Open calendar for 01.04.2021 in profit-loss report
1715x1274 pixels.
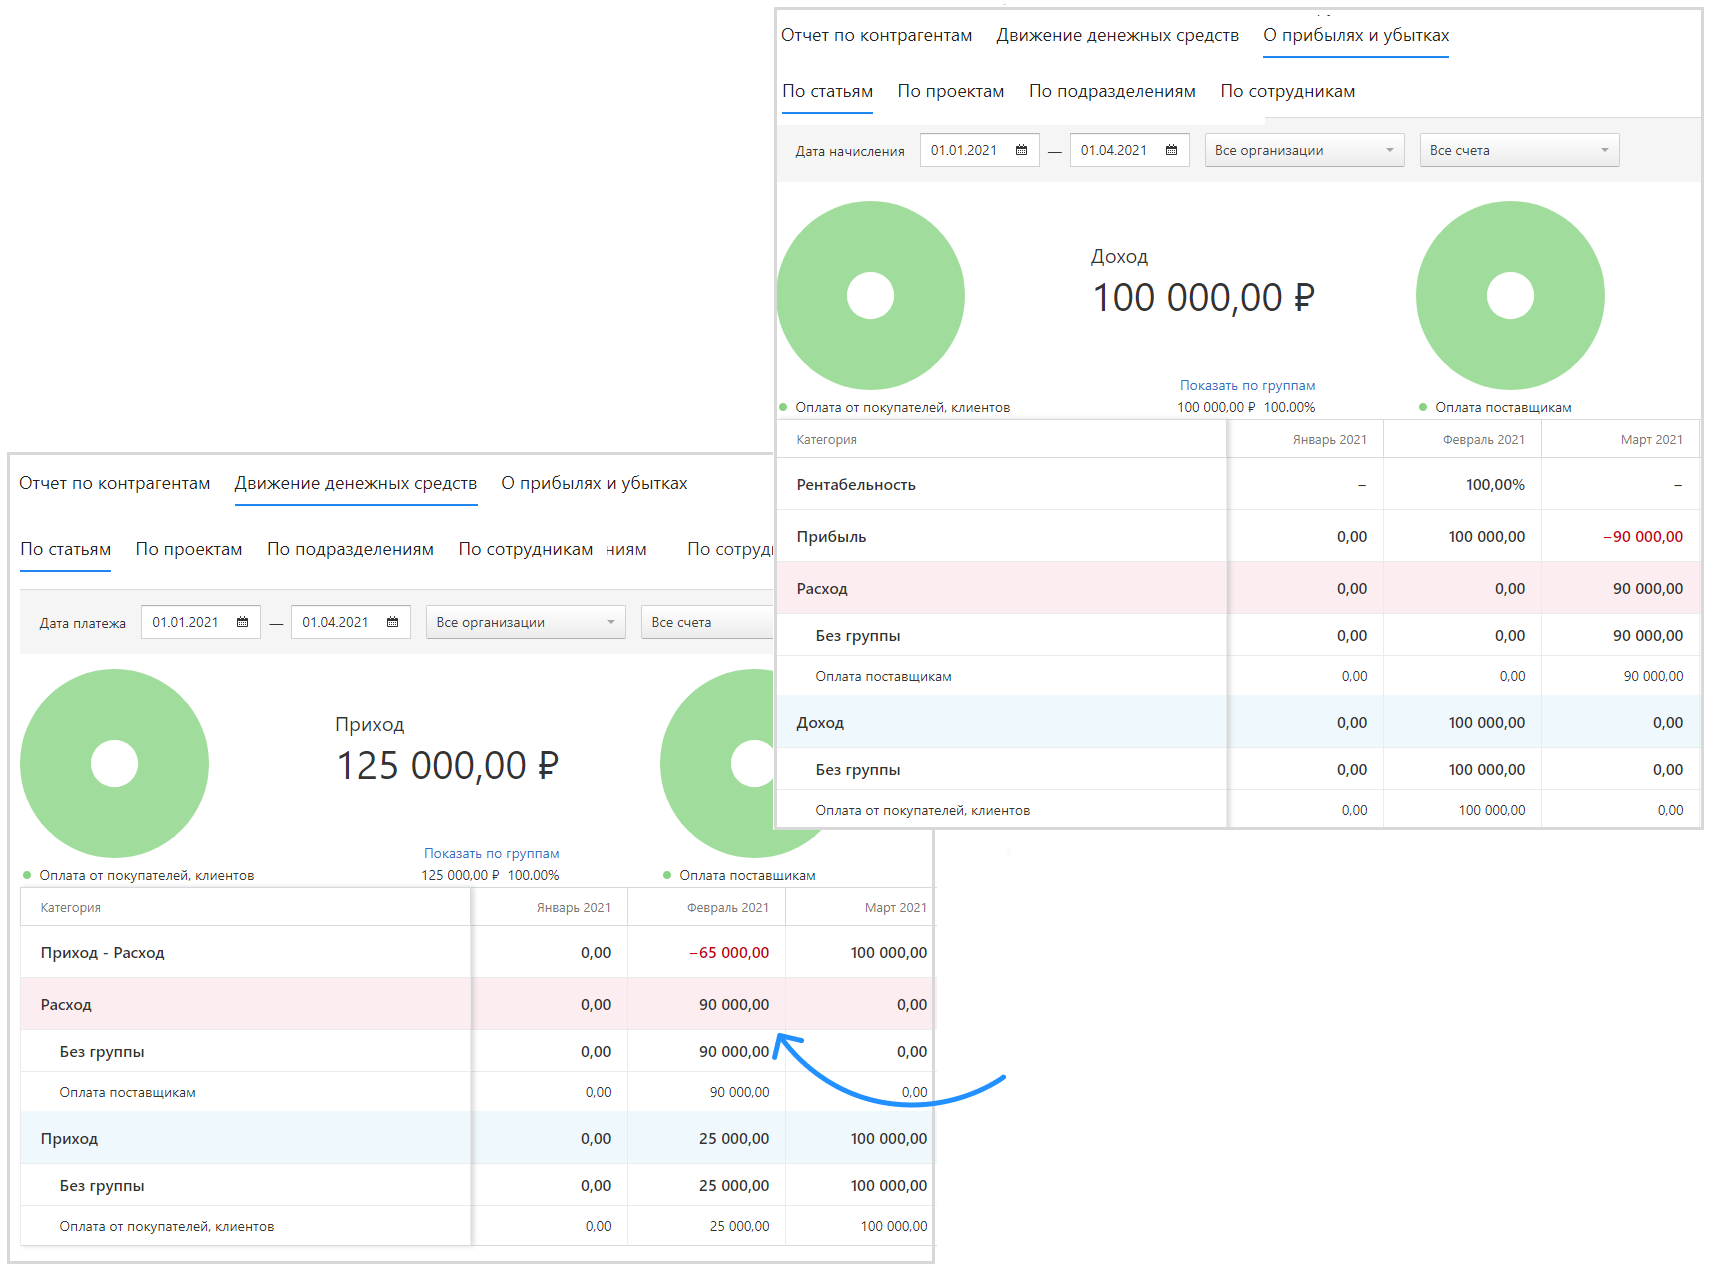[x=1171, y=150]
